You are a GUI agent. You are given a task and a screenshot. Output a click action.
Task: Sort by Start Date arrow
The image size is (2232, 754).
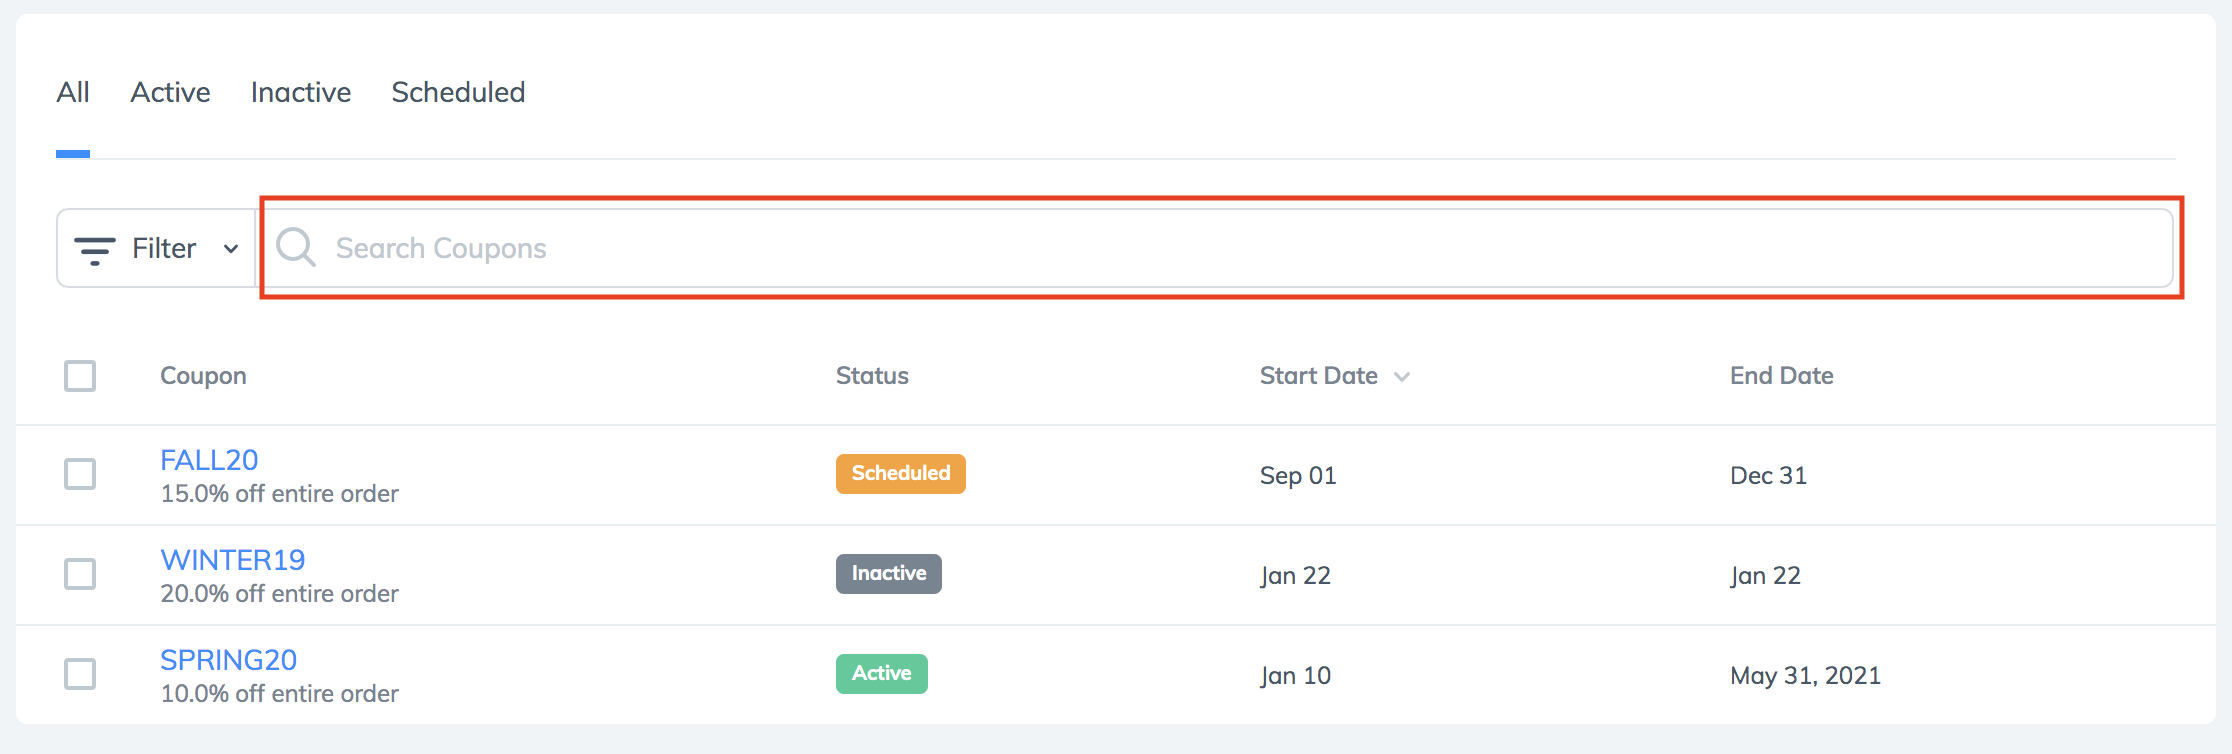tap(1402, 377)
